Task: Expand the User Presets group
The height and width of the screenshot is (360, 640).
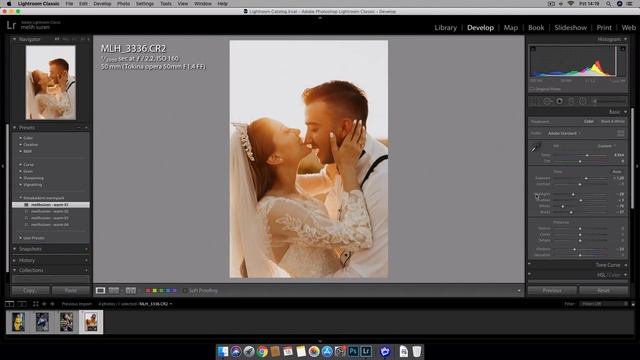Action: click(x=20, y=238)
